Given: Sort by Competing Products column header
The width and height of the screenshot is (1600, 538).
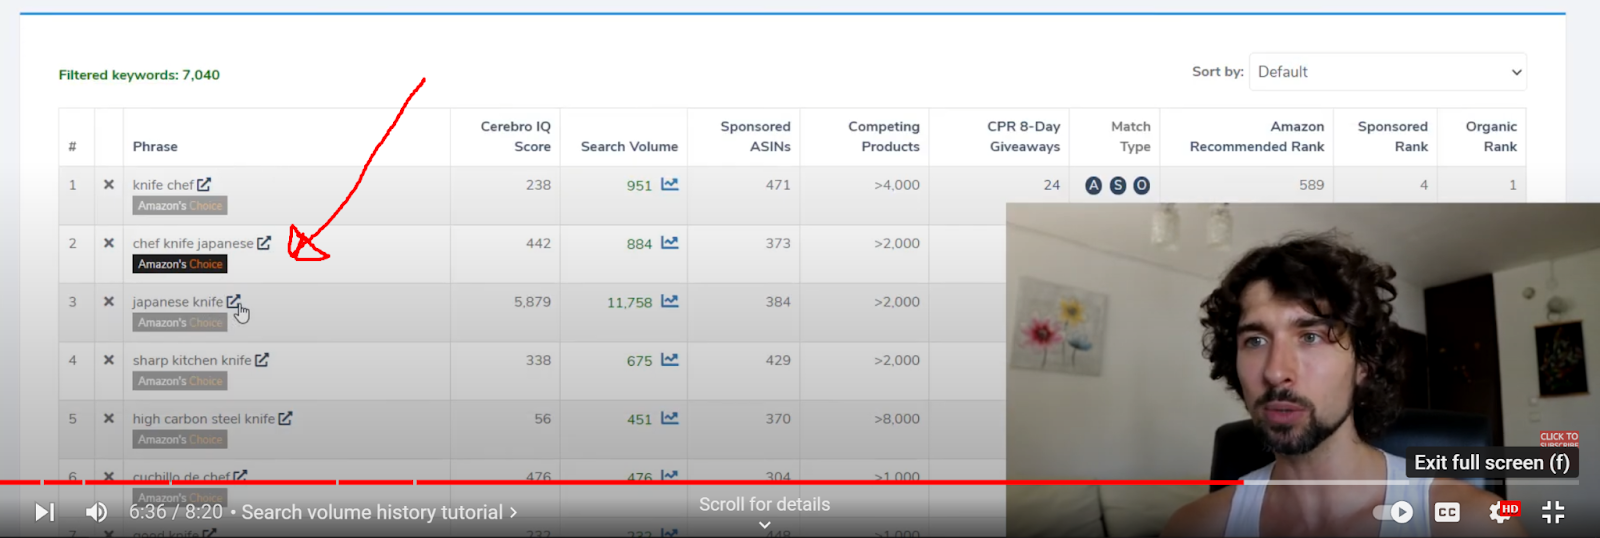Looking at the screenshot, I should click(884, 136).
